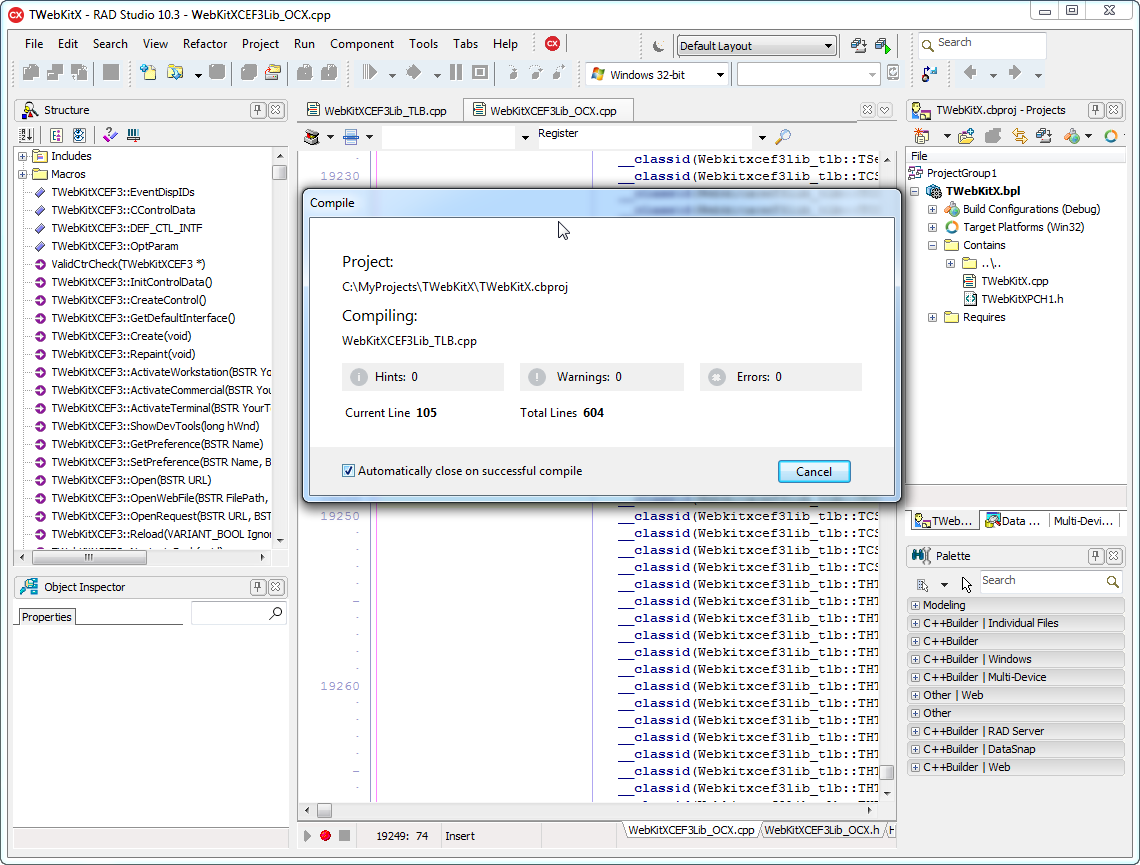Click the Program Reset stop icon
Image resolution: width=1140 pixels, height=865 pixels.
coord(480,72)
